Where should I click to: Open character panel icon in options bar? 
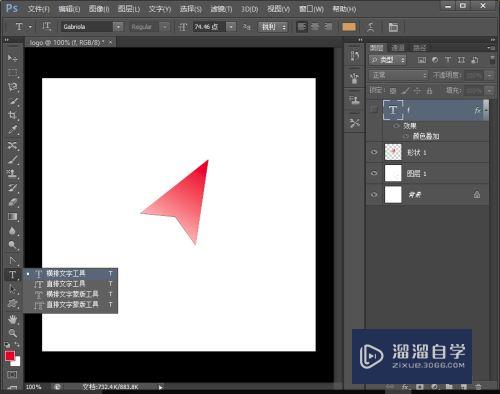pos(393,27)
